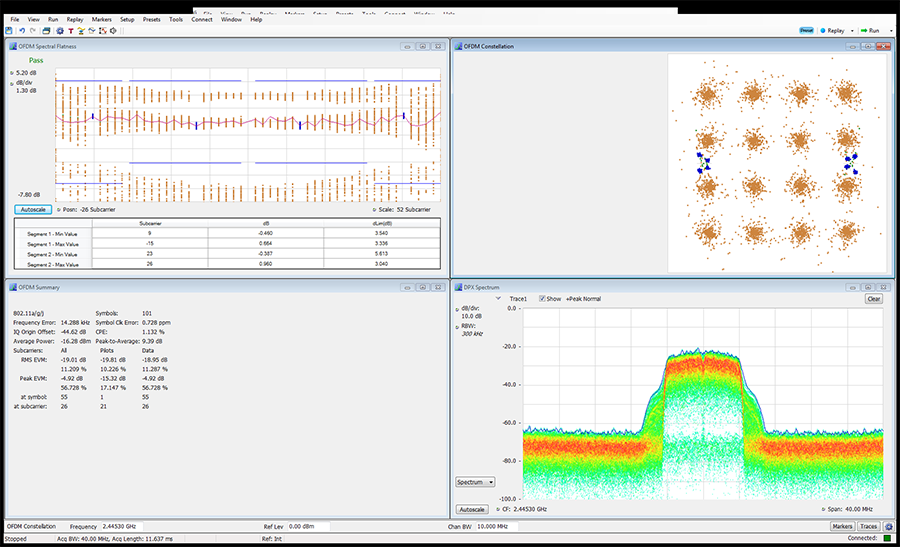The height and width of the screenshot is (547, 900).
Task: Open the blue gear Settings toolbar icon
Action: (59, 30)
